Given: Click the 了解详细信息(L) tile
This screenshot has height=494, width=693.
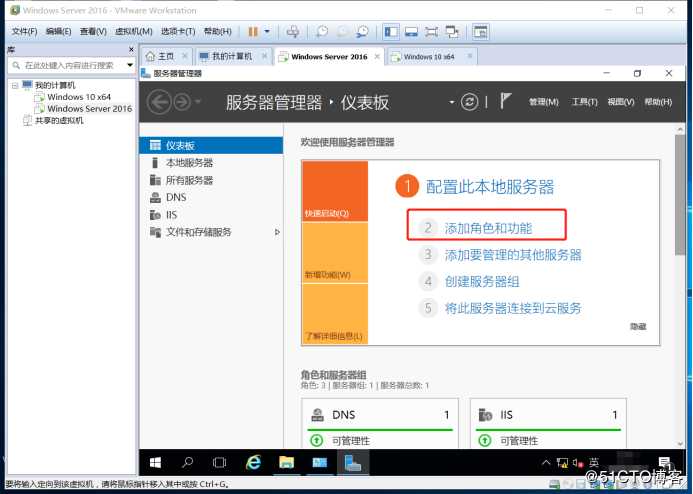Looking at the screenshot, I should (335, 314).
